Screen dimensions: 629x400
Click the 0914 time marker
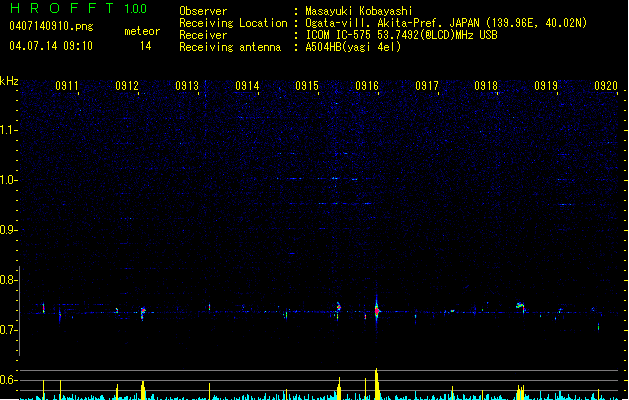point(247,86)
